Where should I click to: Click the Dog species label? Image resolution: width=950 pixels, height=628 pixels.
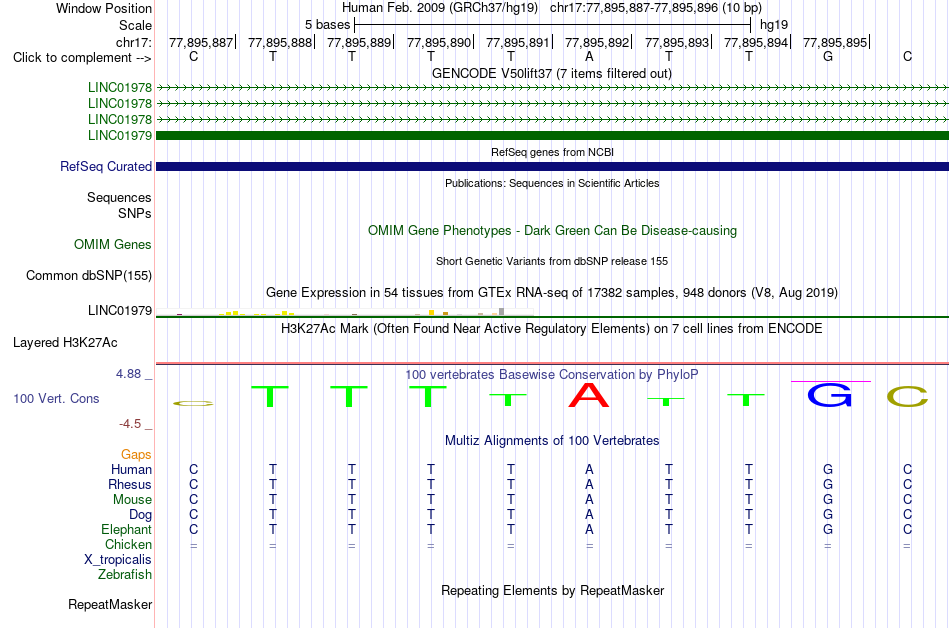(x=141, y=515)
